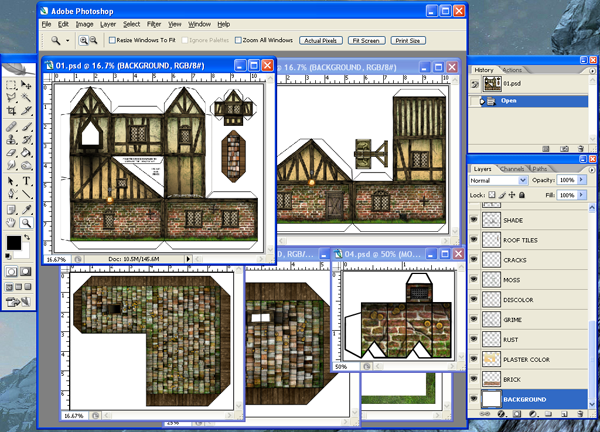Select the Paint Bucket tool
The height and width of the screenshot is (432, 600).
tap(26, 152)
